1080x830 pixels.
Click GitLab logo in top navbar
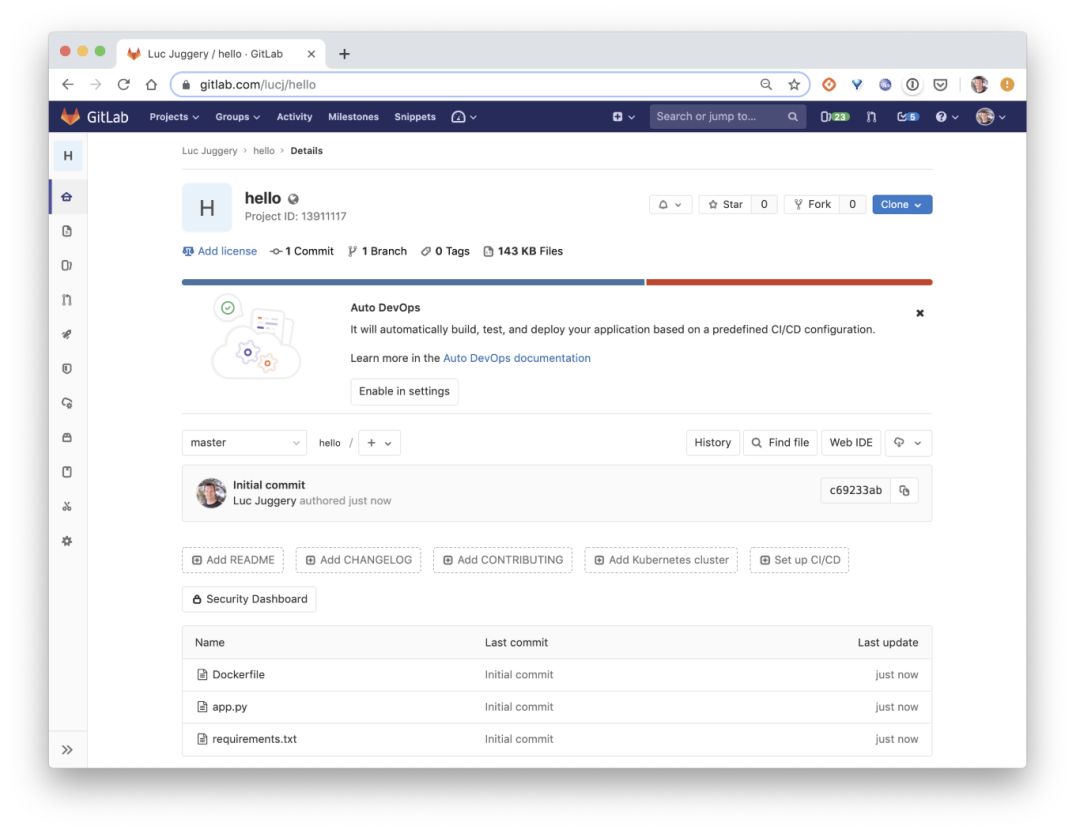point(94,116)
